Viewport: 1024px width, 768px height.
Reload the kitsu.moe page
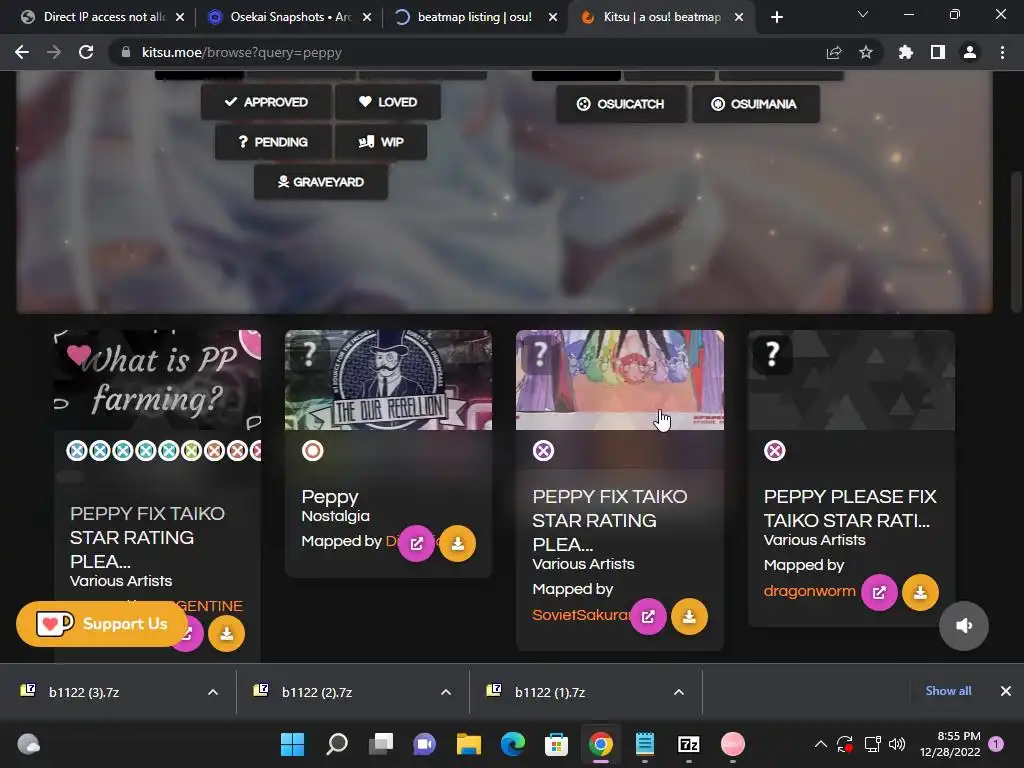pyautogui.click(x=86, y=52)
